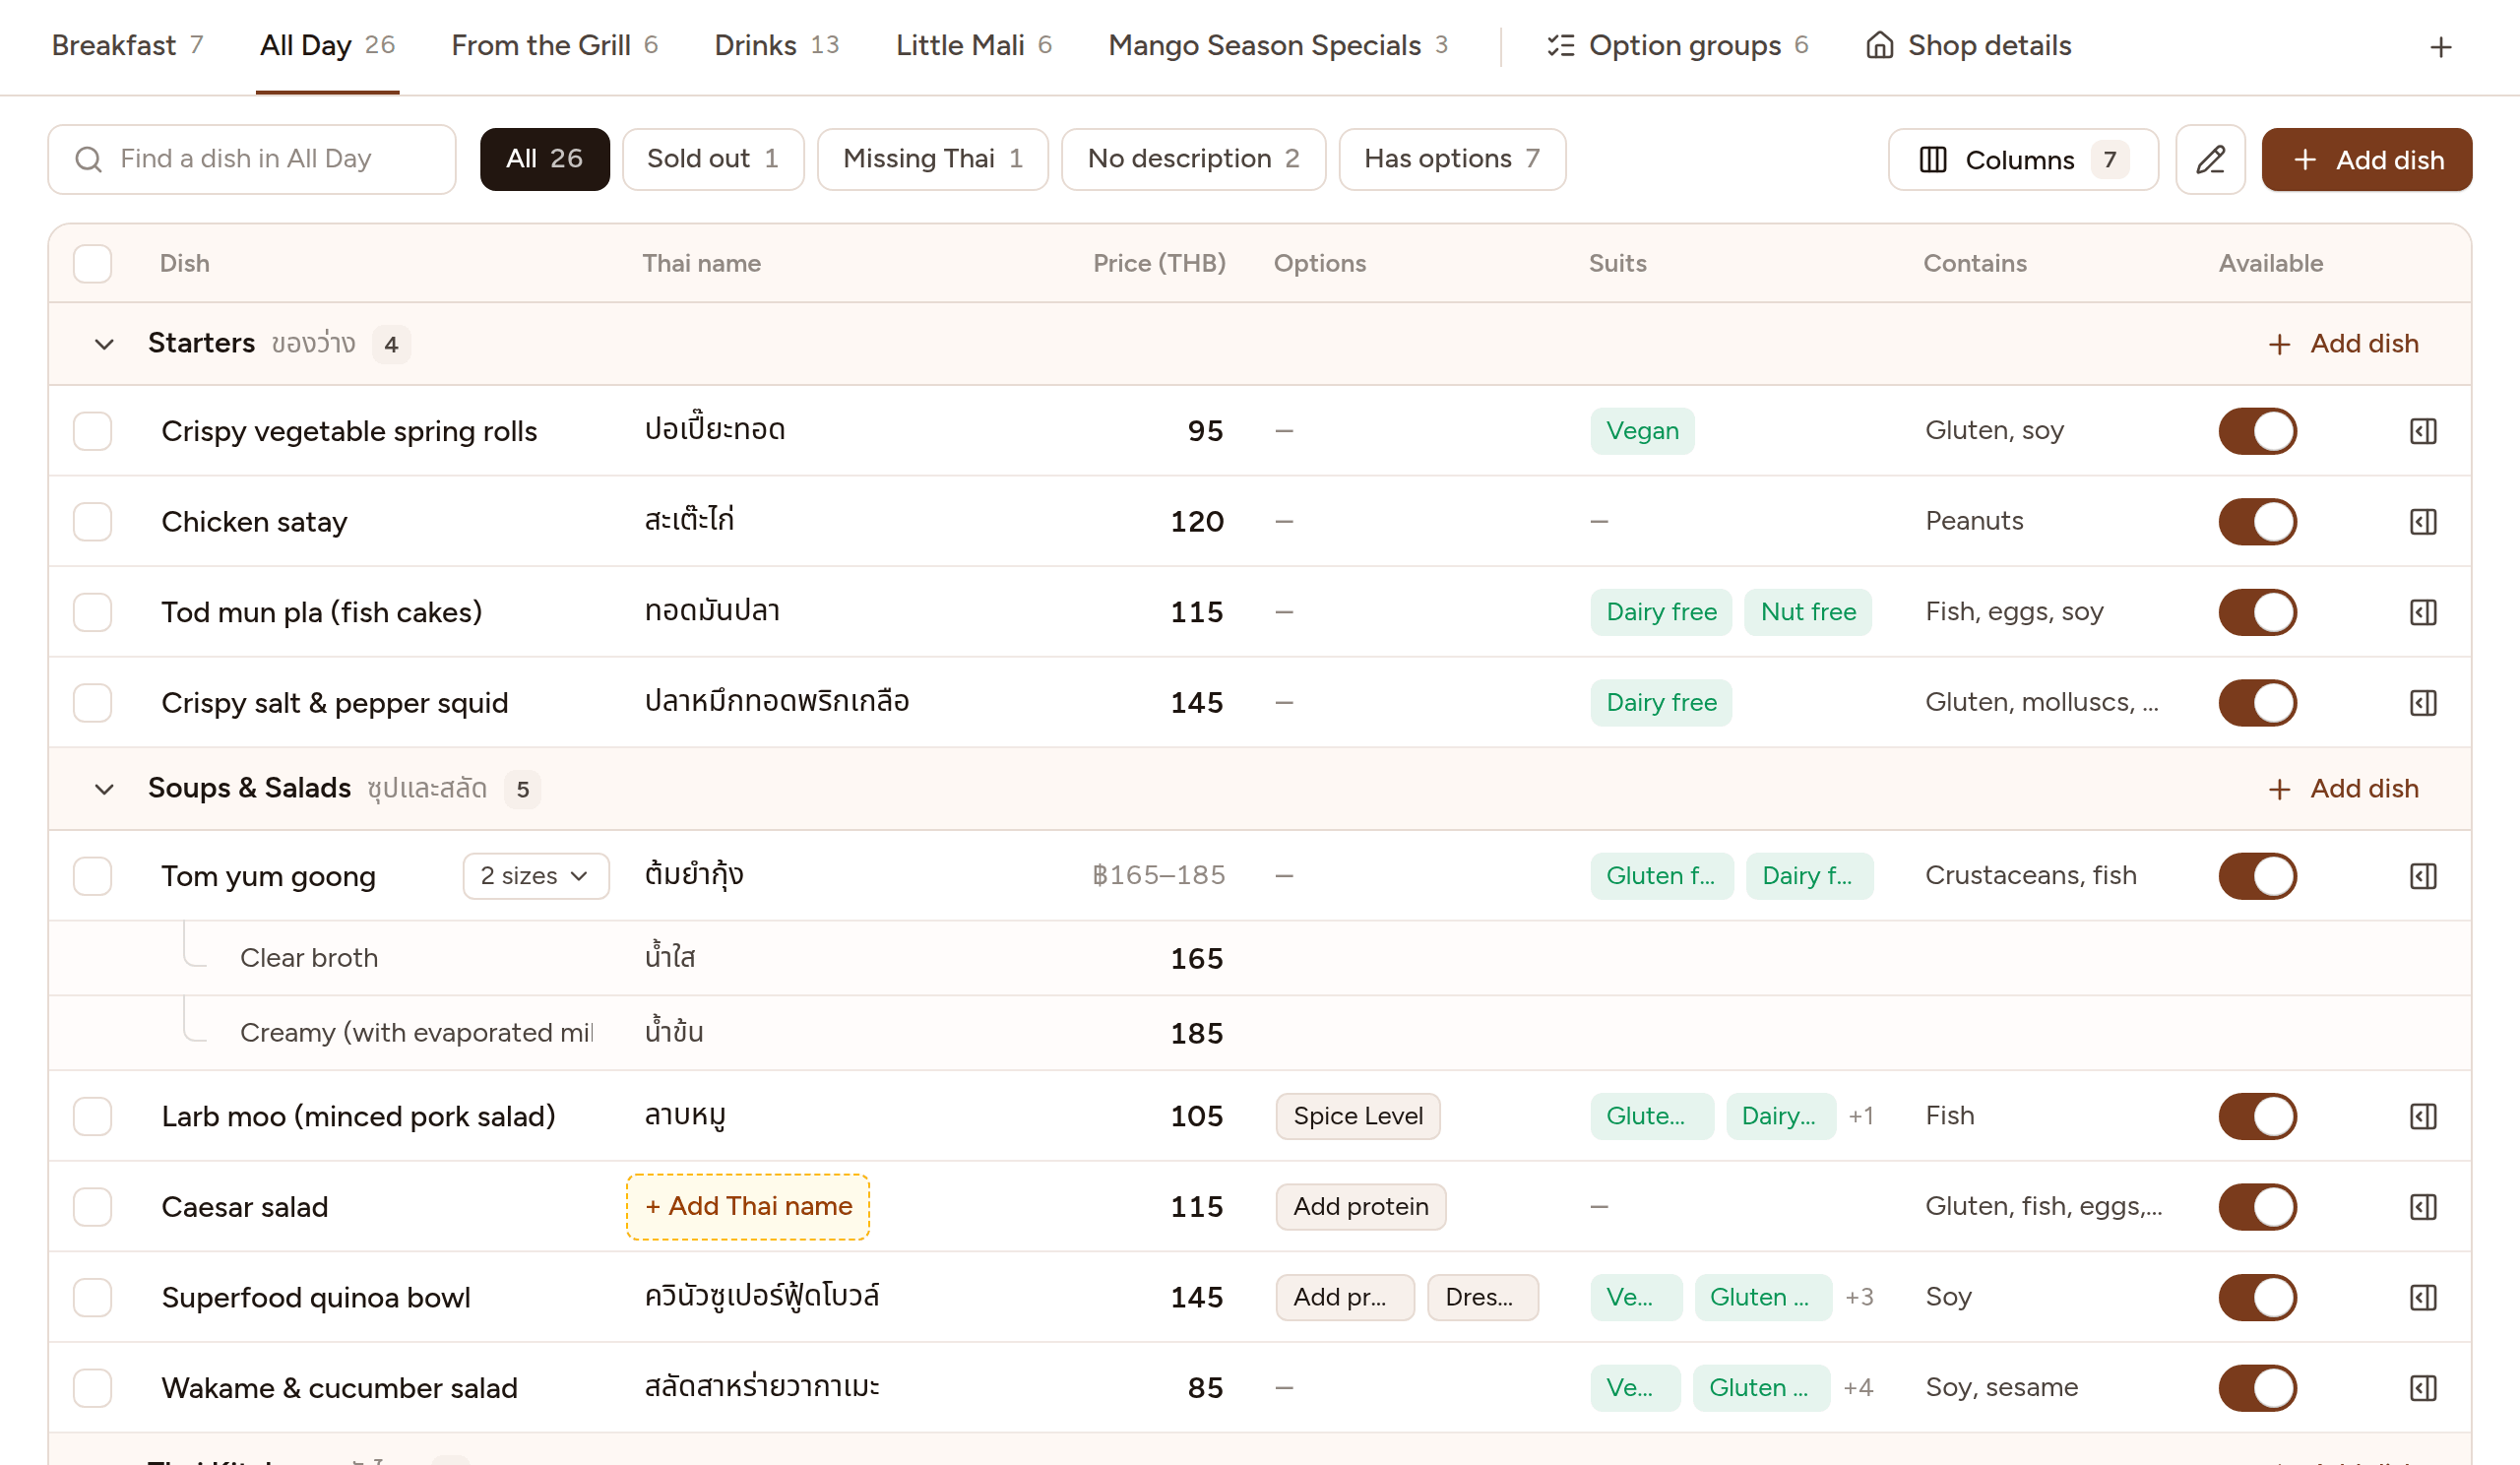The image size is (2520, 1465).
Task: Add Thai name for Caesar salad
Action: [747, 1206]
